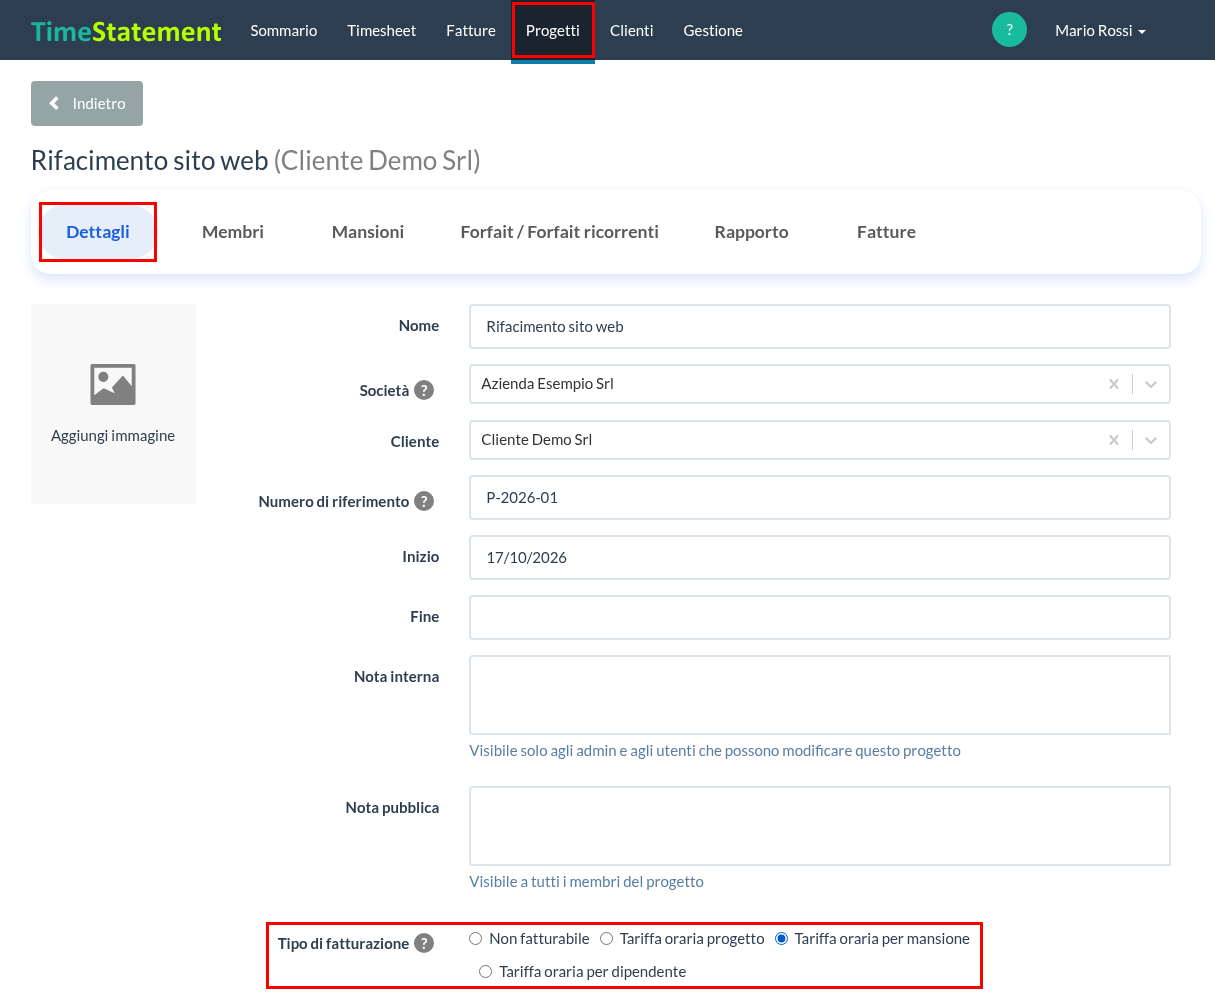
Task: Expand the Società dropdown arrow
Action: coord(1151,384)
